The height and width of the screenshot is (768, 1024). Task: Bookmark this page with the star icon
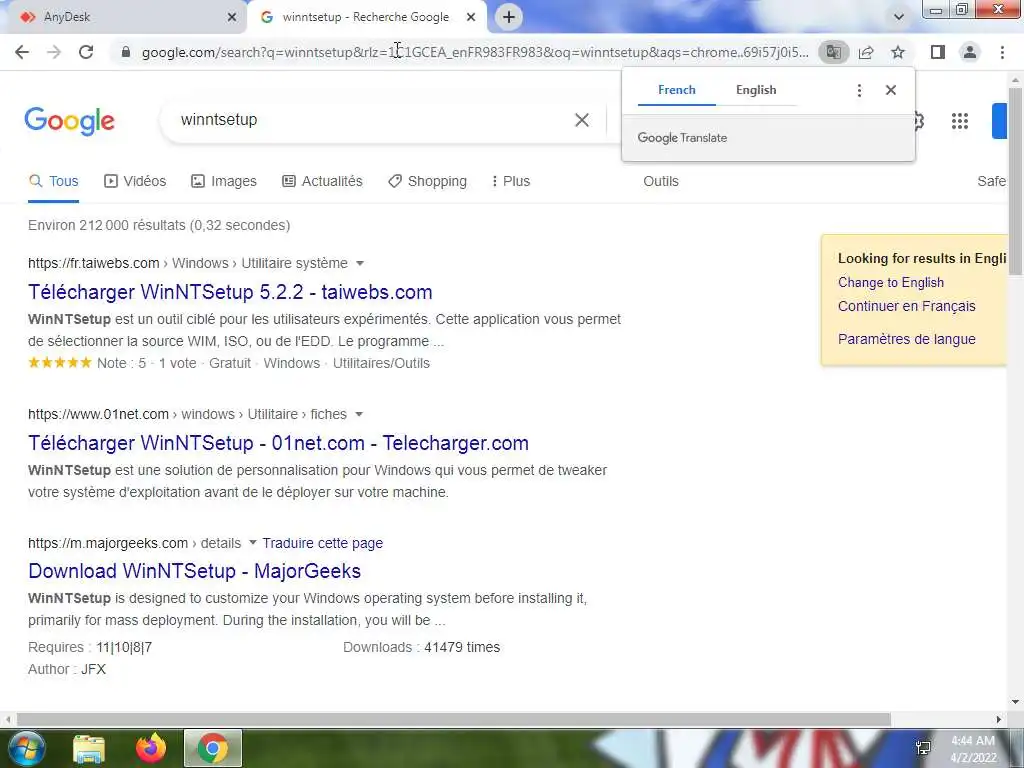coord(898,52)
